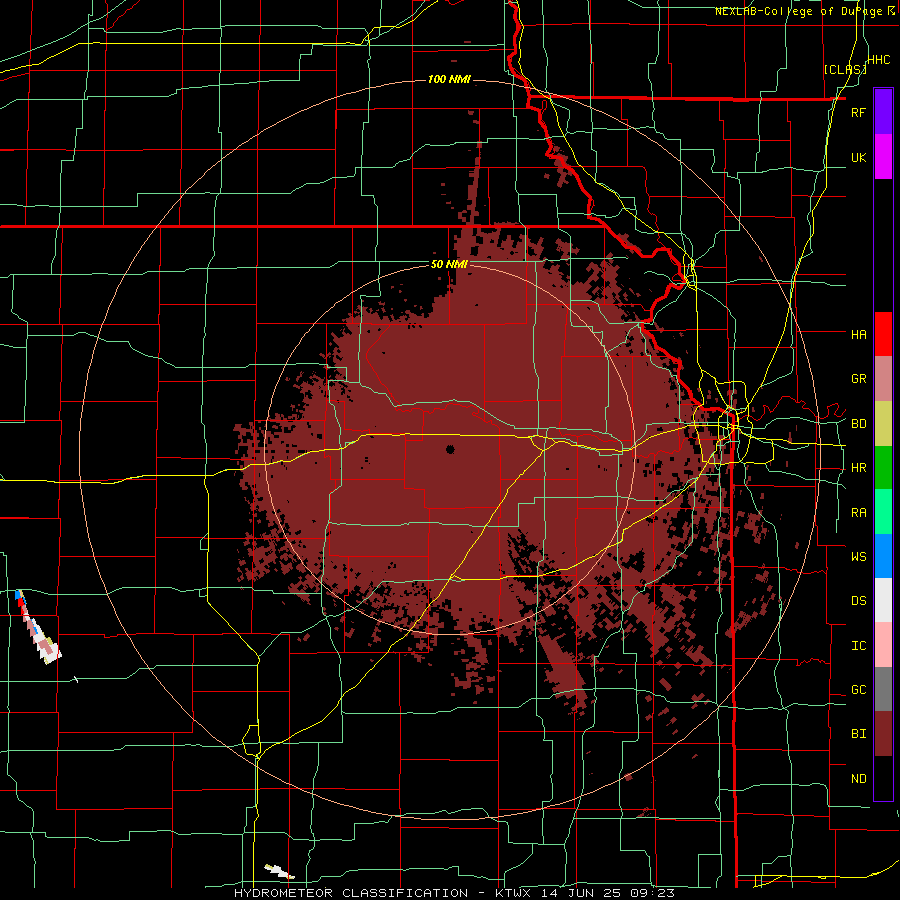The image size is (900, 900).
Task: Click the WS blue legend swatch
Action: (883, 556)
